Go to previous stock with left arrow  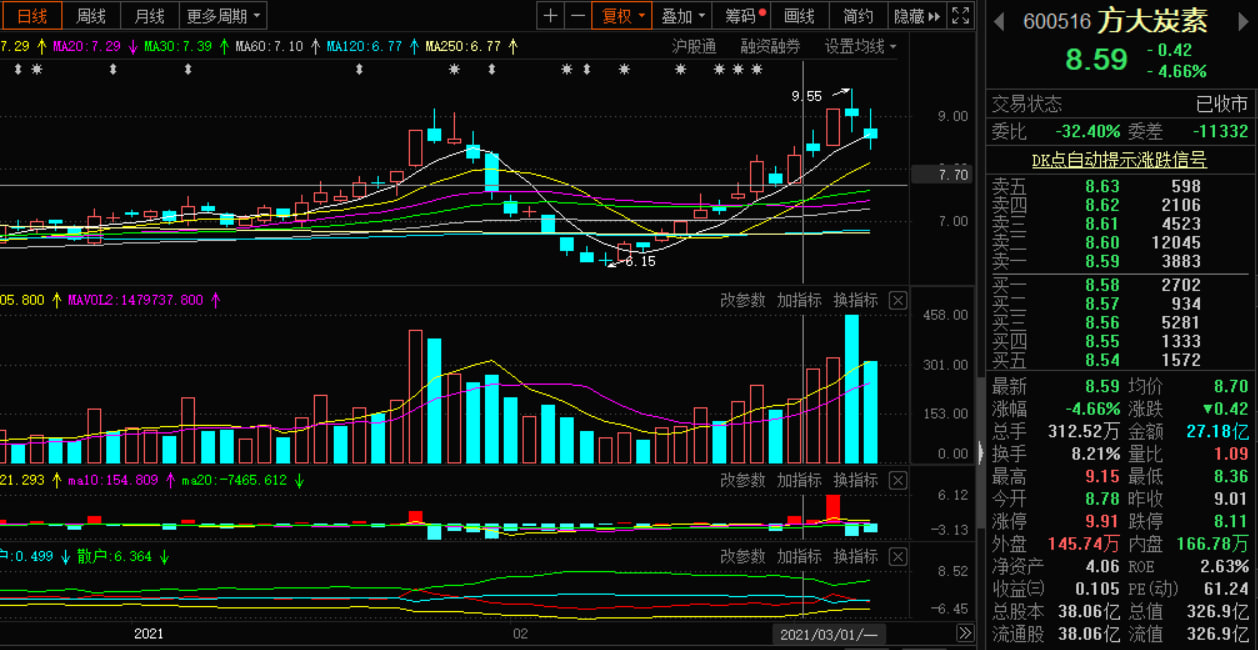997,21
